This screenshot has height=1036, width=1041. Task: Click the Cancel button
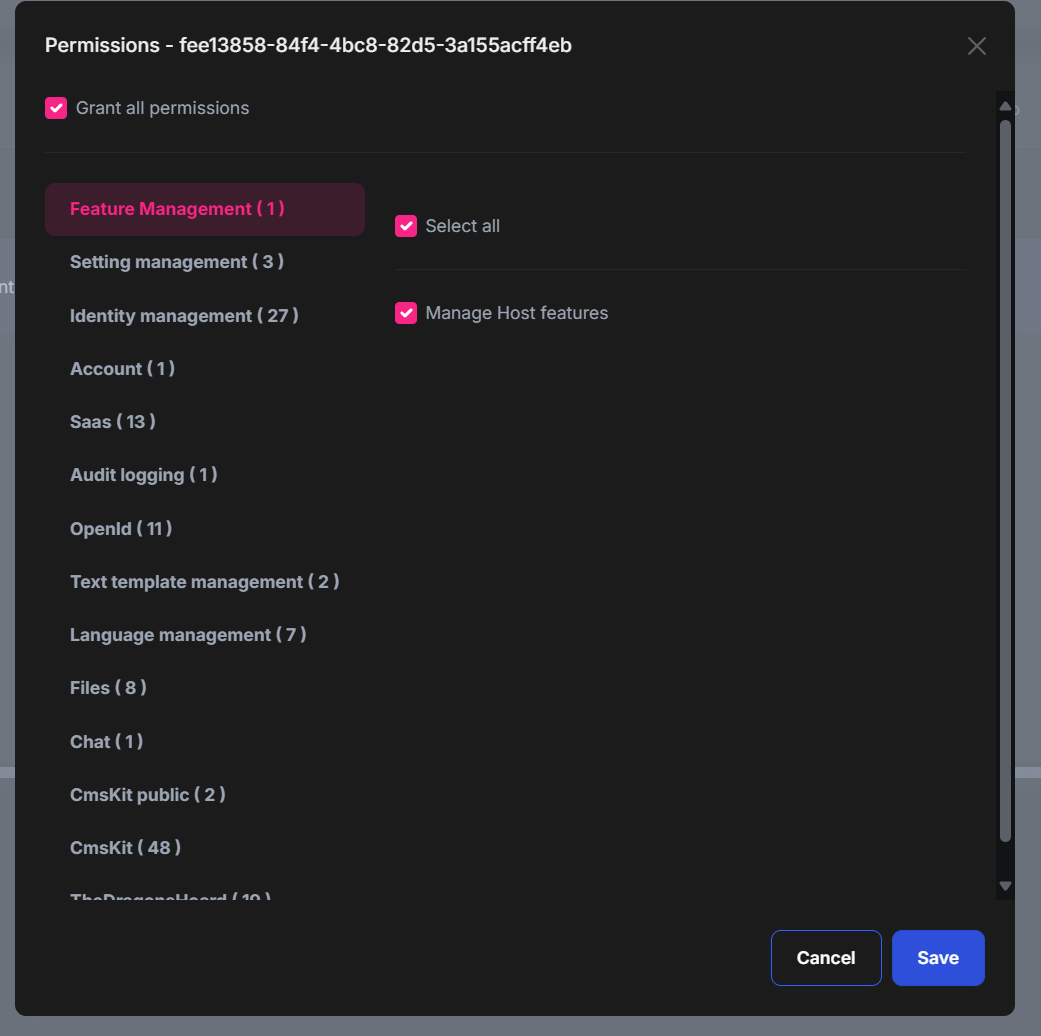click(x=826, y=958)
